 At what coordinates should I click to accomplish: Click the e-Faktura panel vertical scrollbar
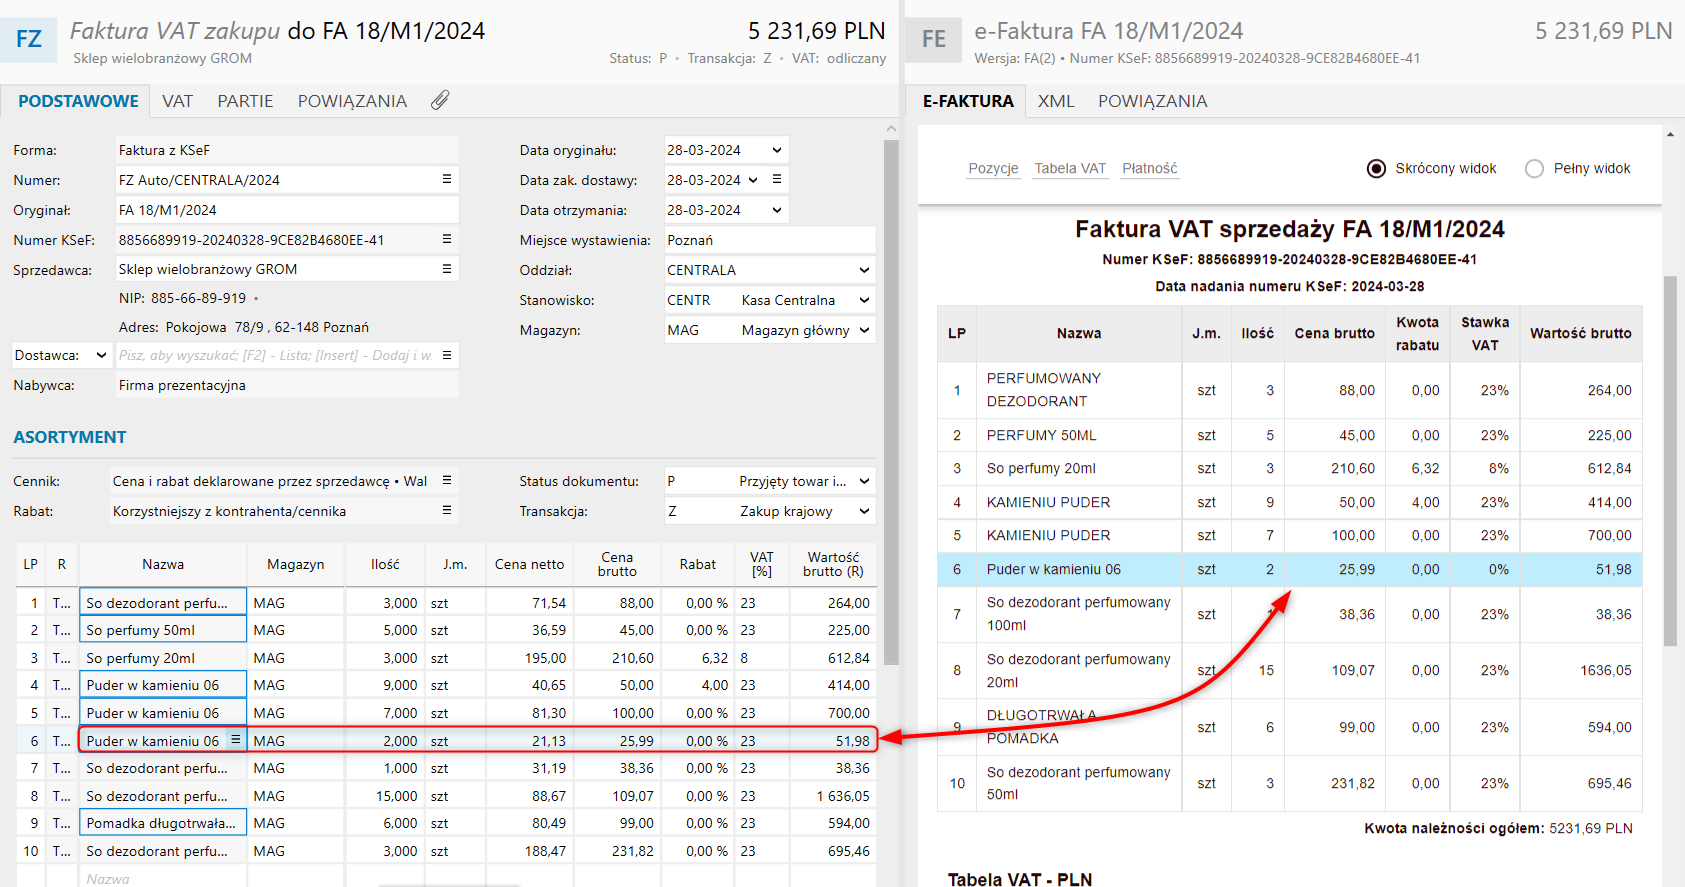(x=1669, y=460)
